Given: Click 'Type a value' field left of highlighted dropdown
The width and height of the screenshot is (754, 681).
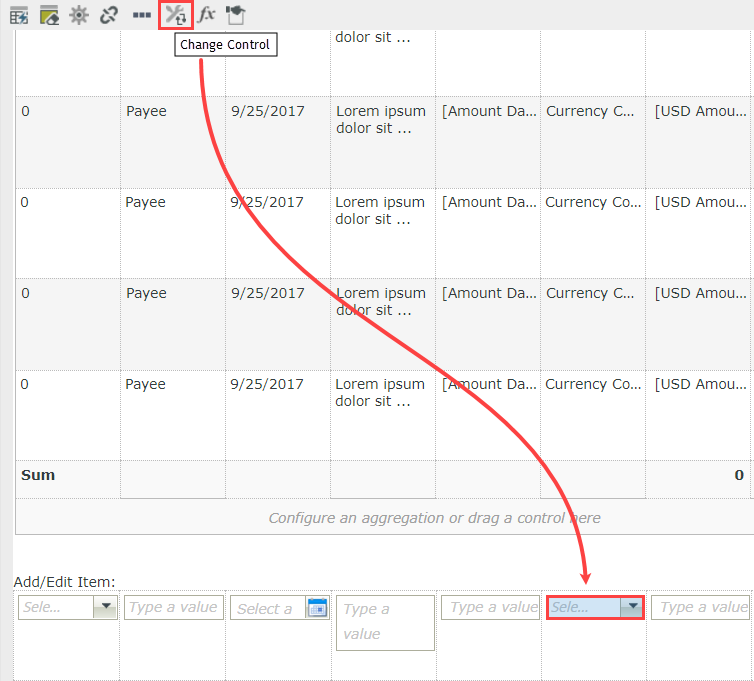Looking at the screenshot, I should [490, 607].
